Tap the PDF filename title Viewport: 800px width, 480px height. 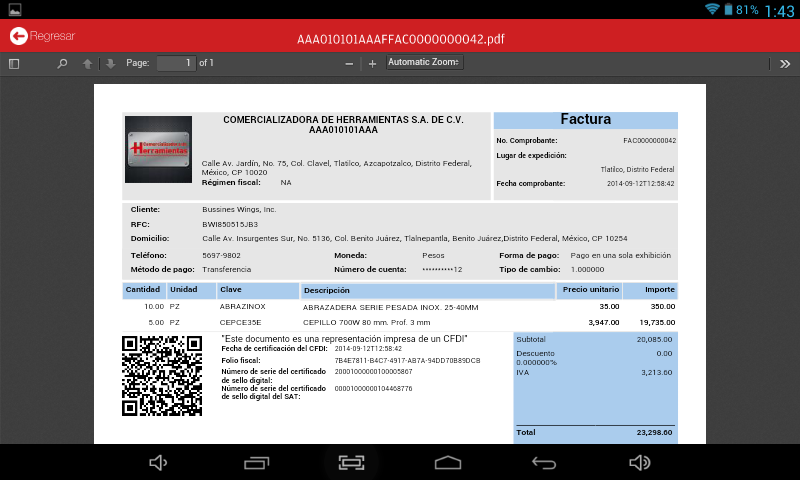401,39
